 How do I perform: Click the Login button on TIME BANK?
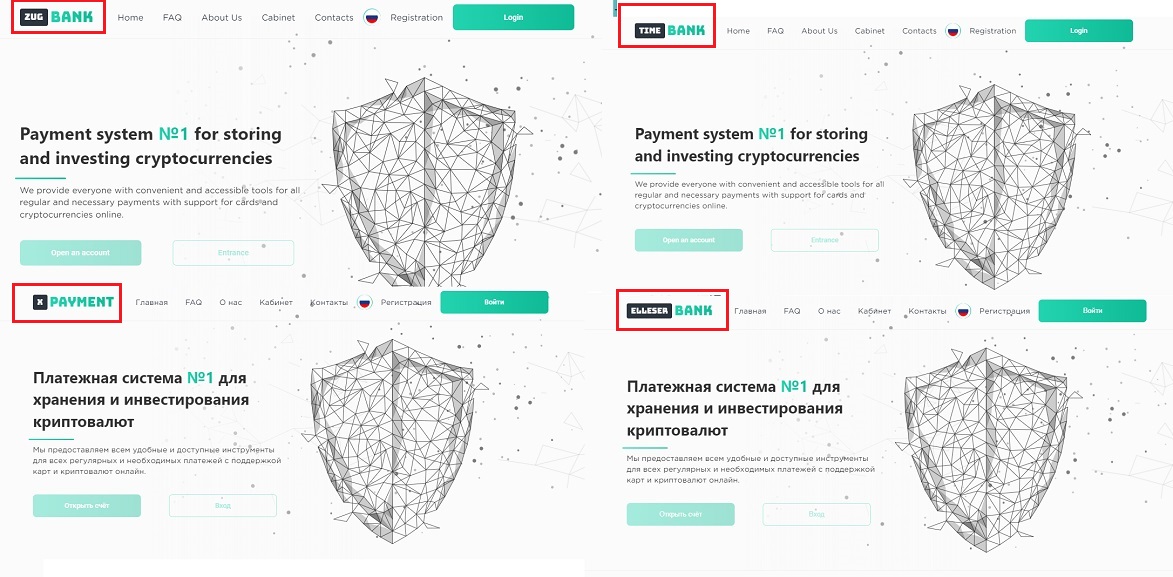coord(1079,31)
